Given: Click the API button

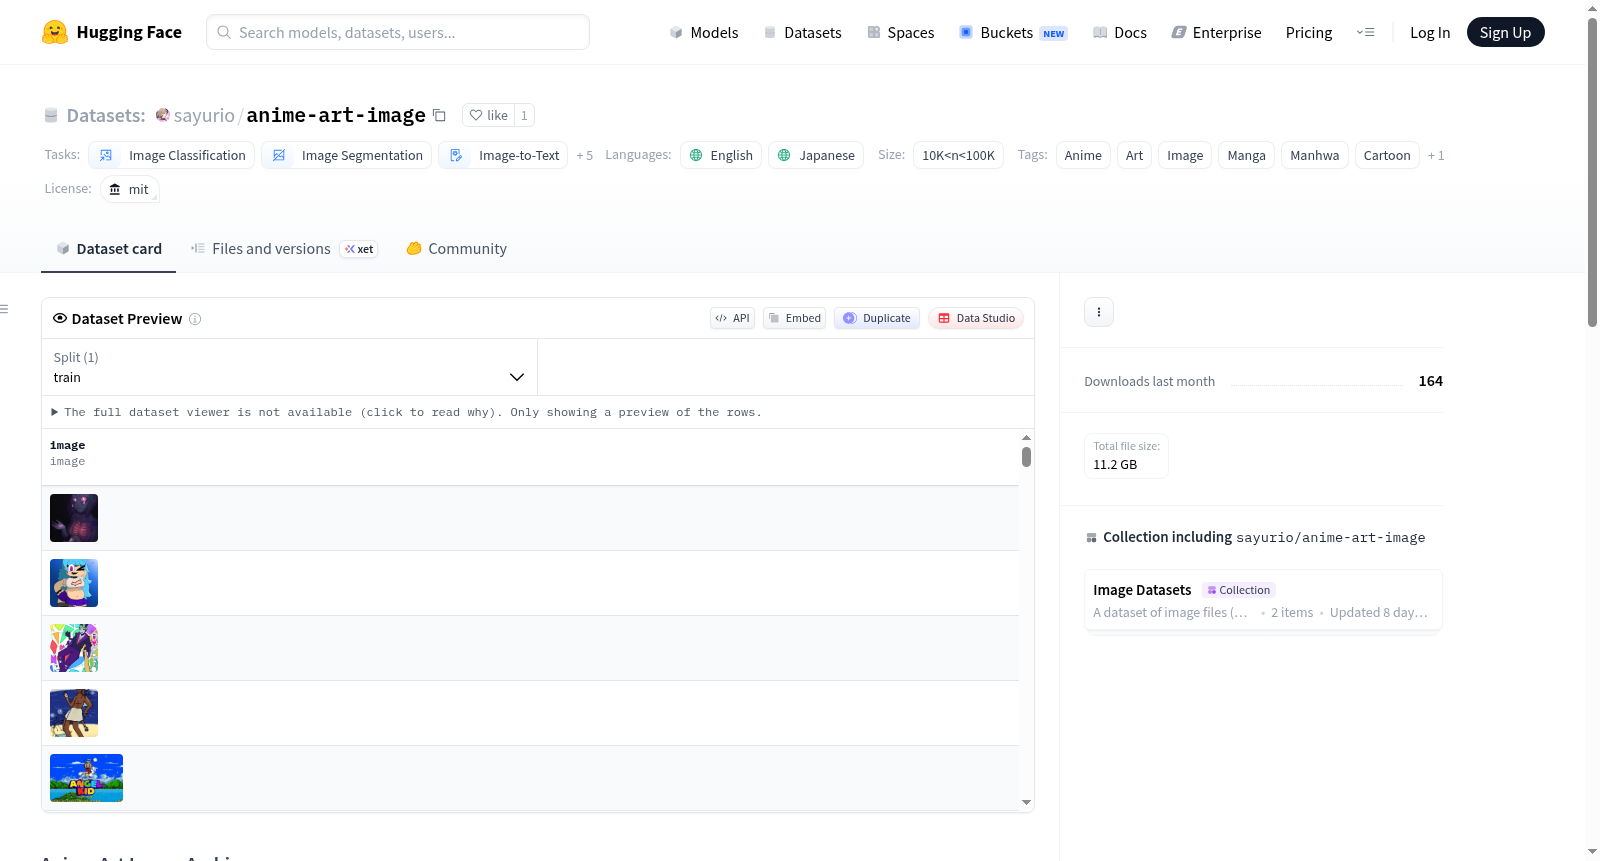Looking at the screenshot, I should 732,318.
